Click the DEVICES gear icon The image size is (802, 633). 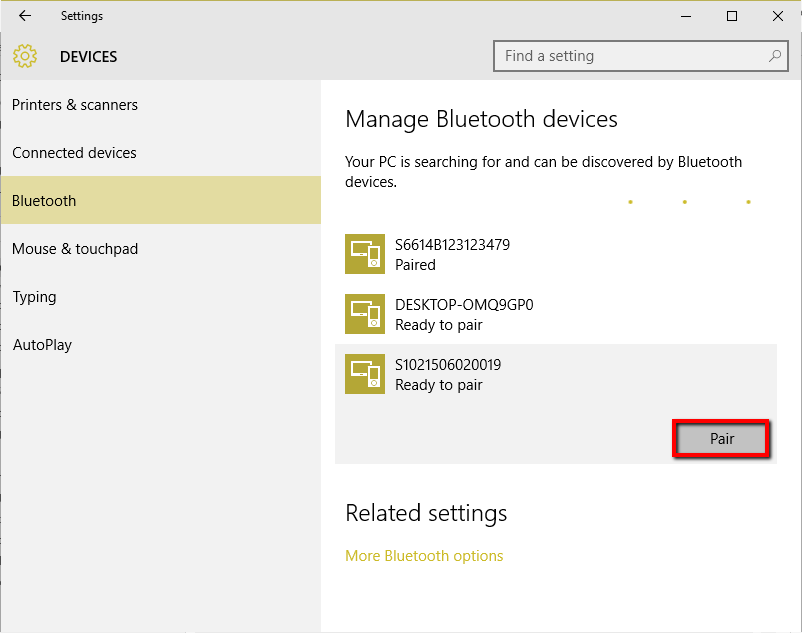(24, 56)
